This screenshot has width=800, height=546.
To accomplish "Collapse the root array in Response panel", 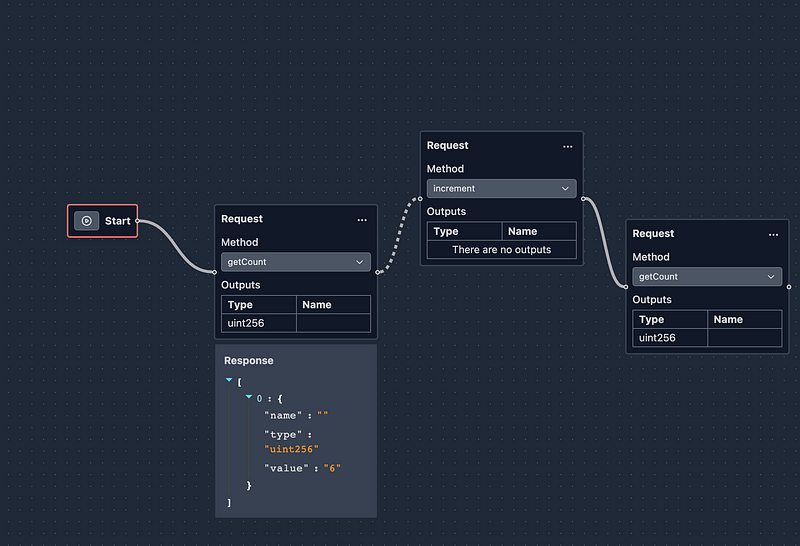I will tap(229, 381).
